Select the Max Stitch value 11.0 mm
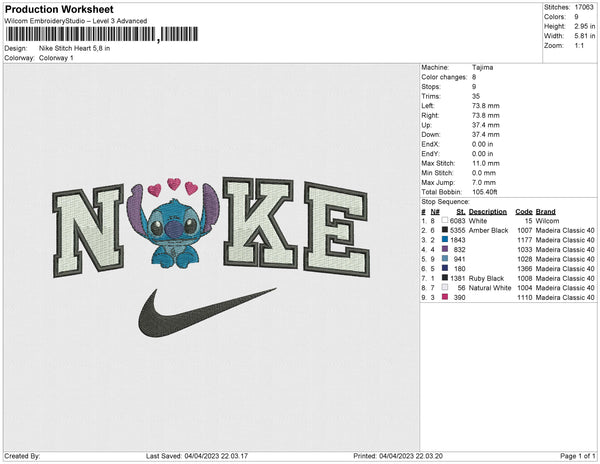 [486, 163]
